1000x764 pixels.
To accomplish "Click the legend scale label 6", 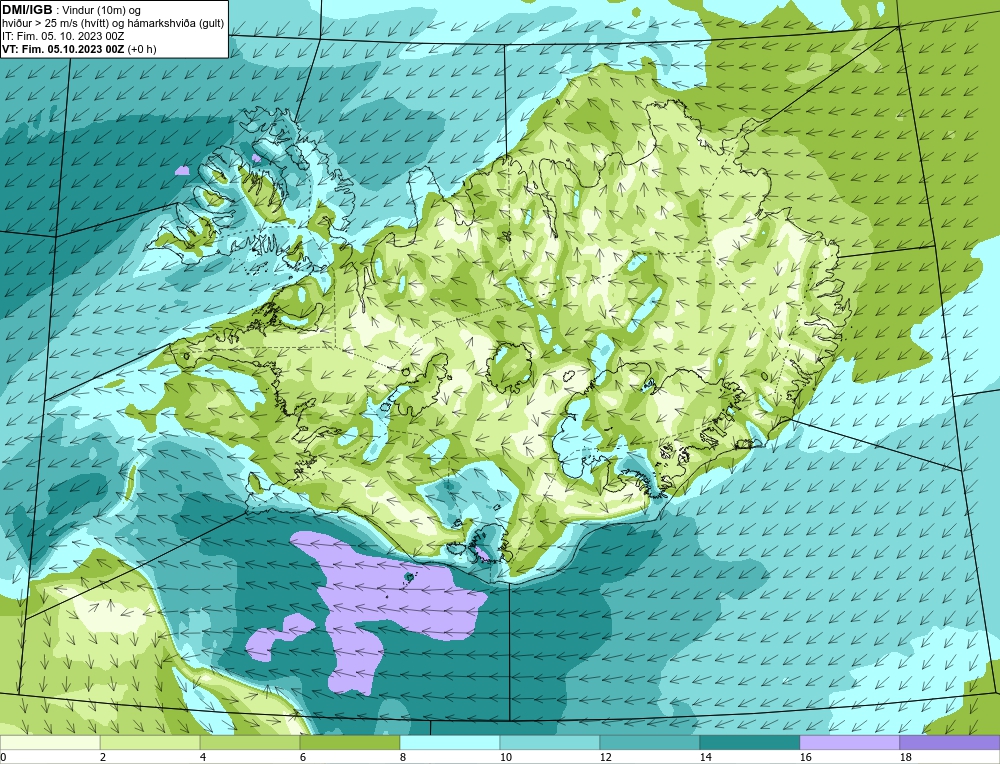I will pos(304,757).
